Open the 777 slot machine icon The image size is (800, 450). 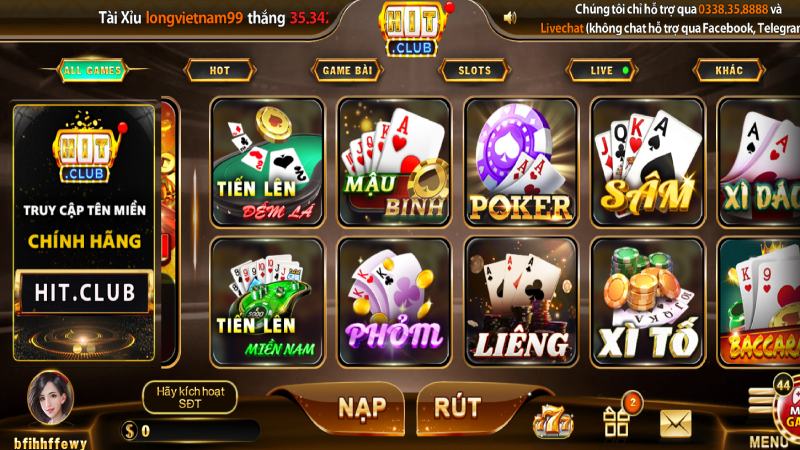click(553, 421)
